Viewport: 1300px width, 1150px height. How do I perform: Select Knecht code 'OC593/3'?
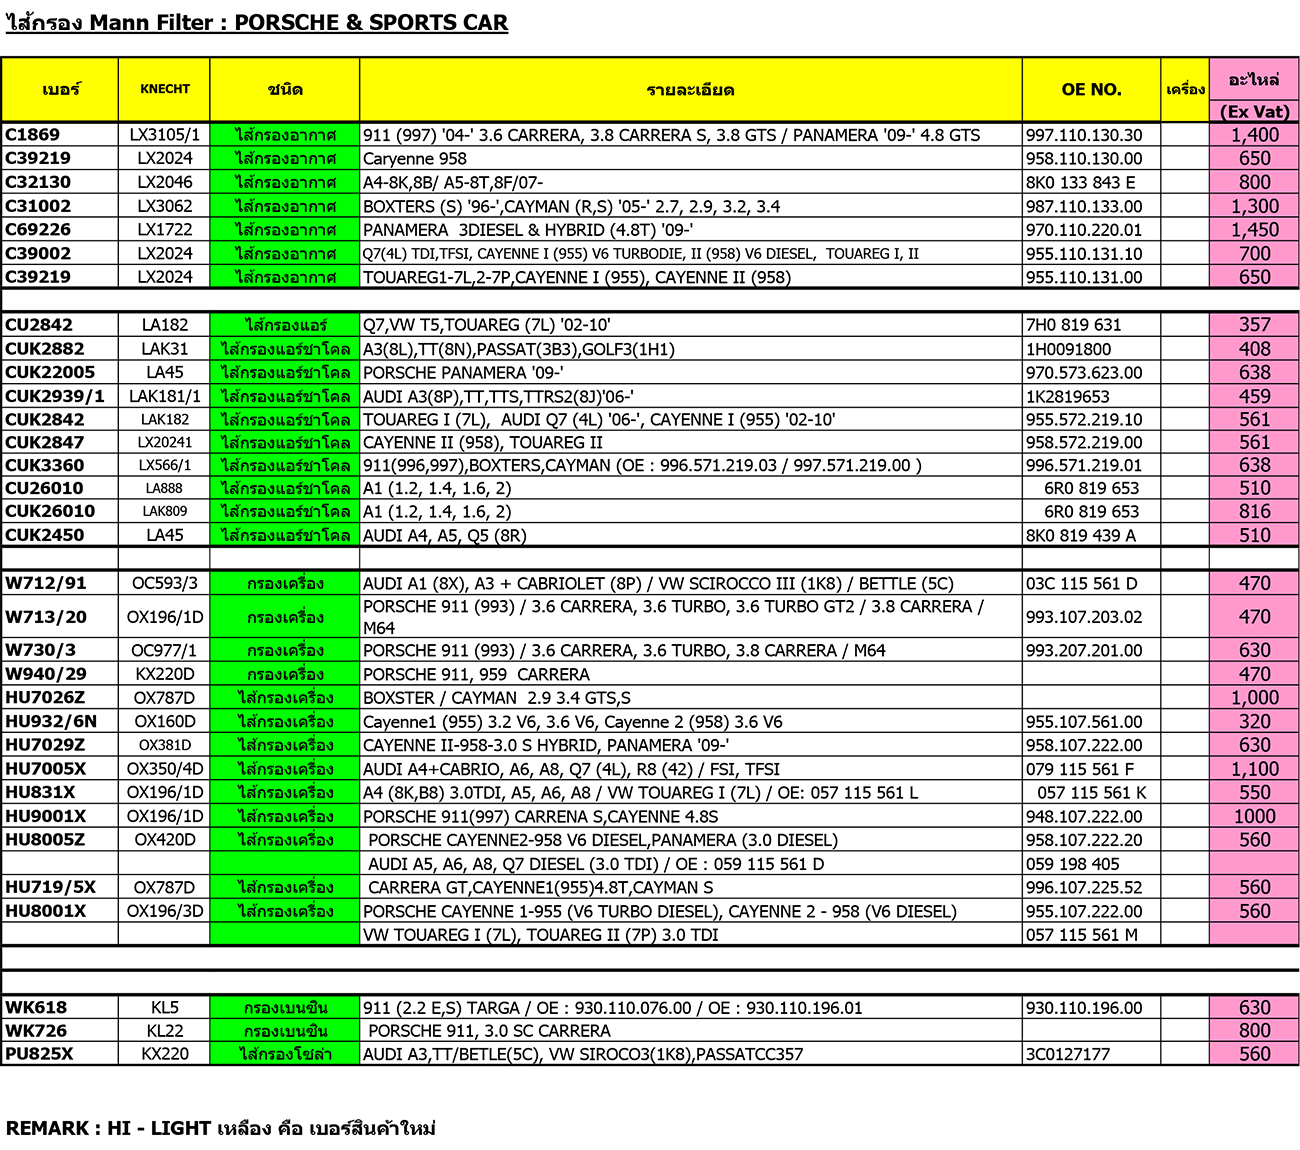[165, 583]
